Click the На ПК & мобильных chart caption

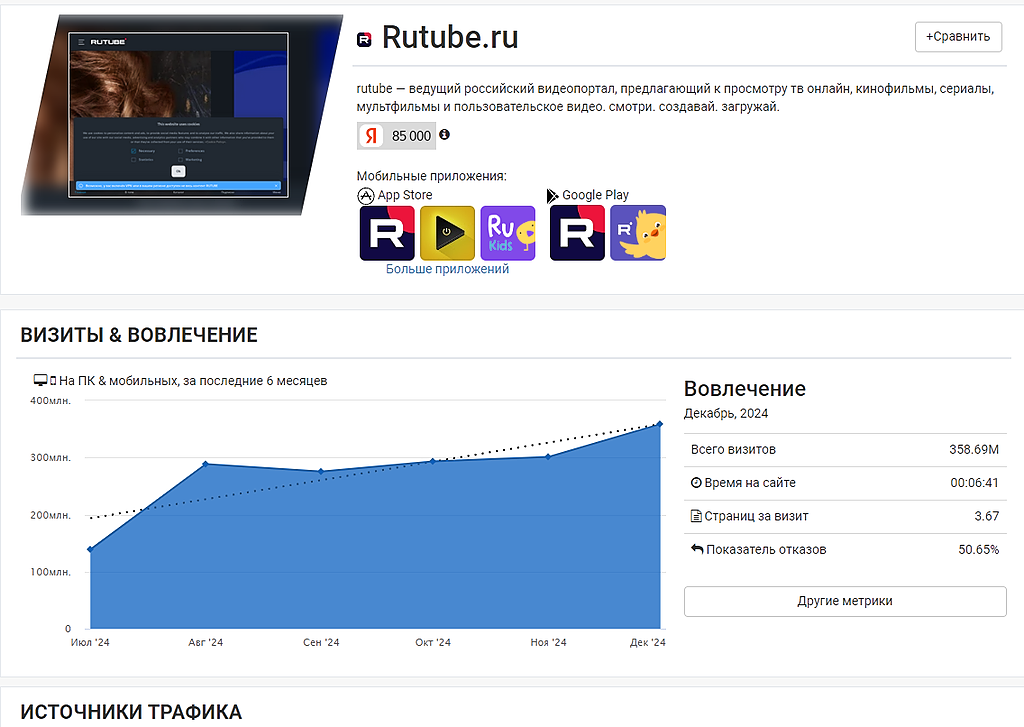pyautogui.click(x=193, y=380)
